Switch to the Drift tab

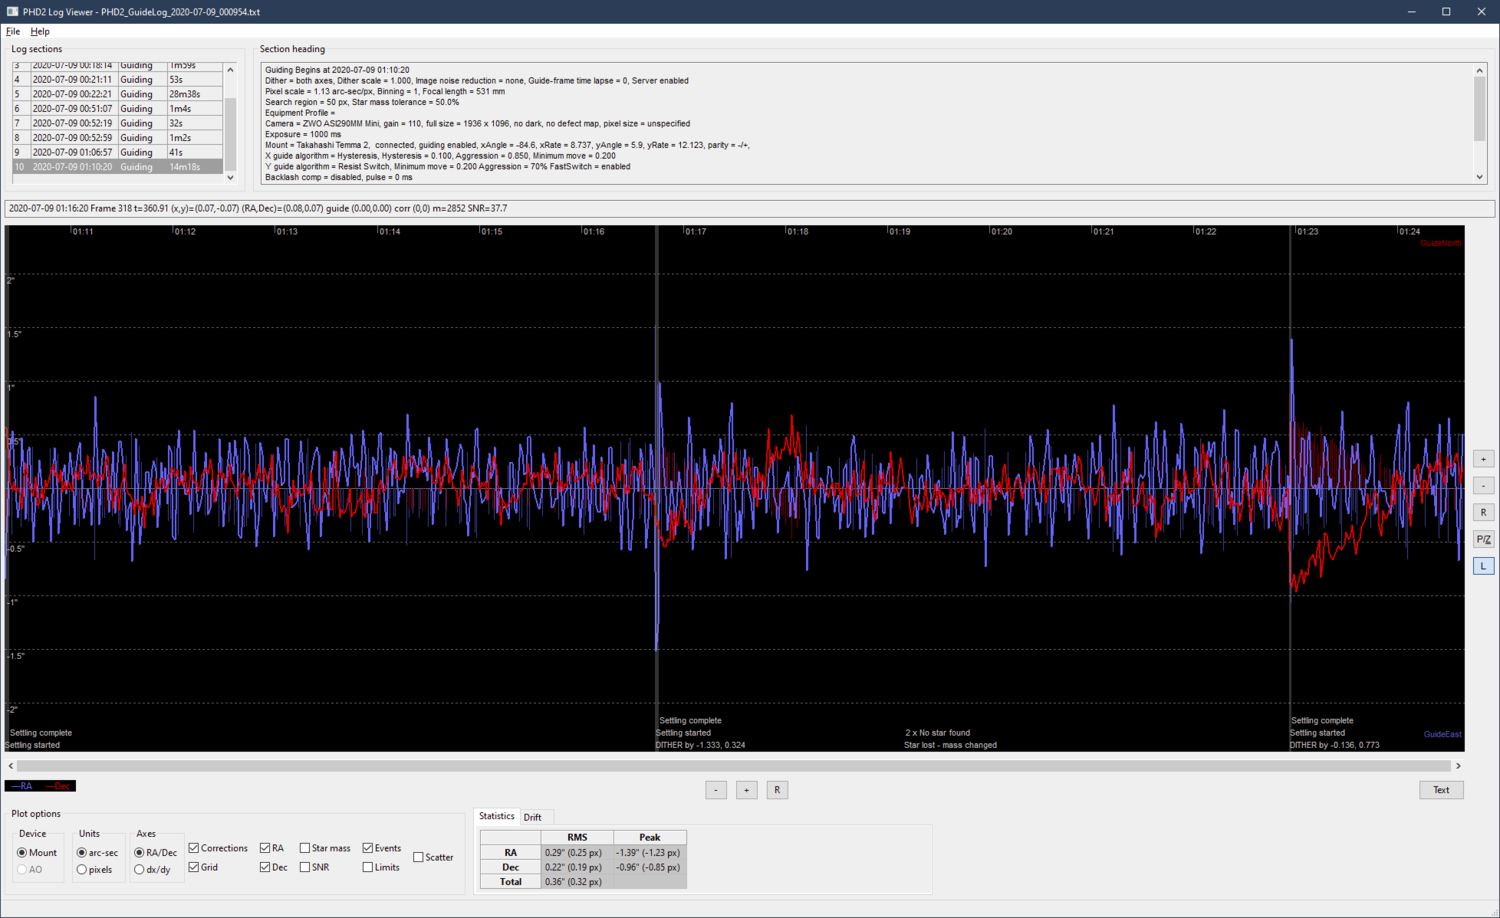[x=533, y=817]
